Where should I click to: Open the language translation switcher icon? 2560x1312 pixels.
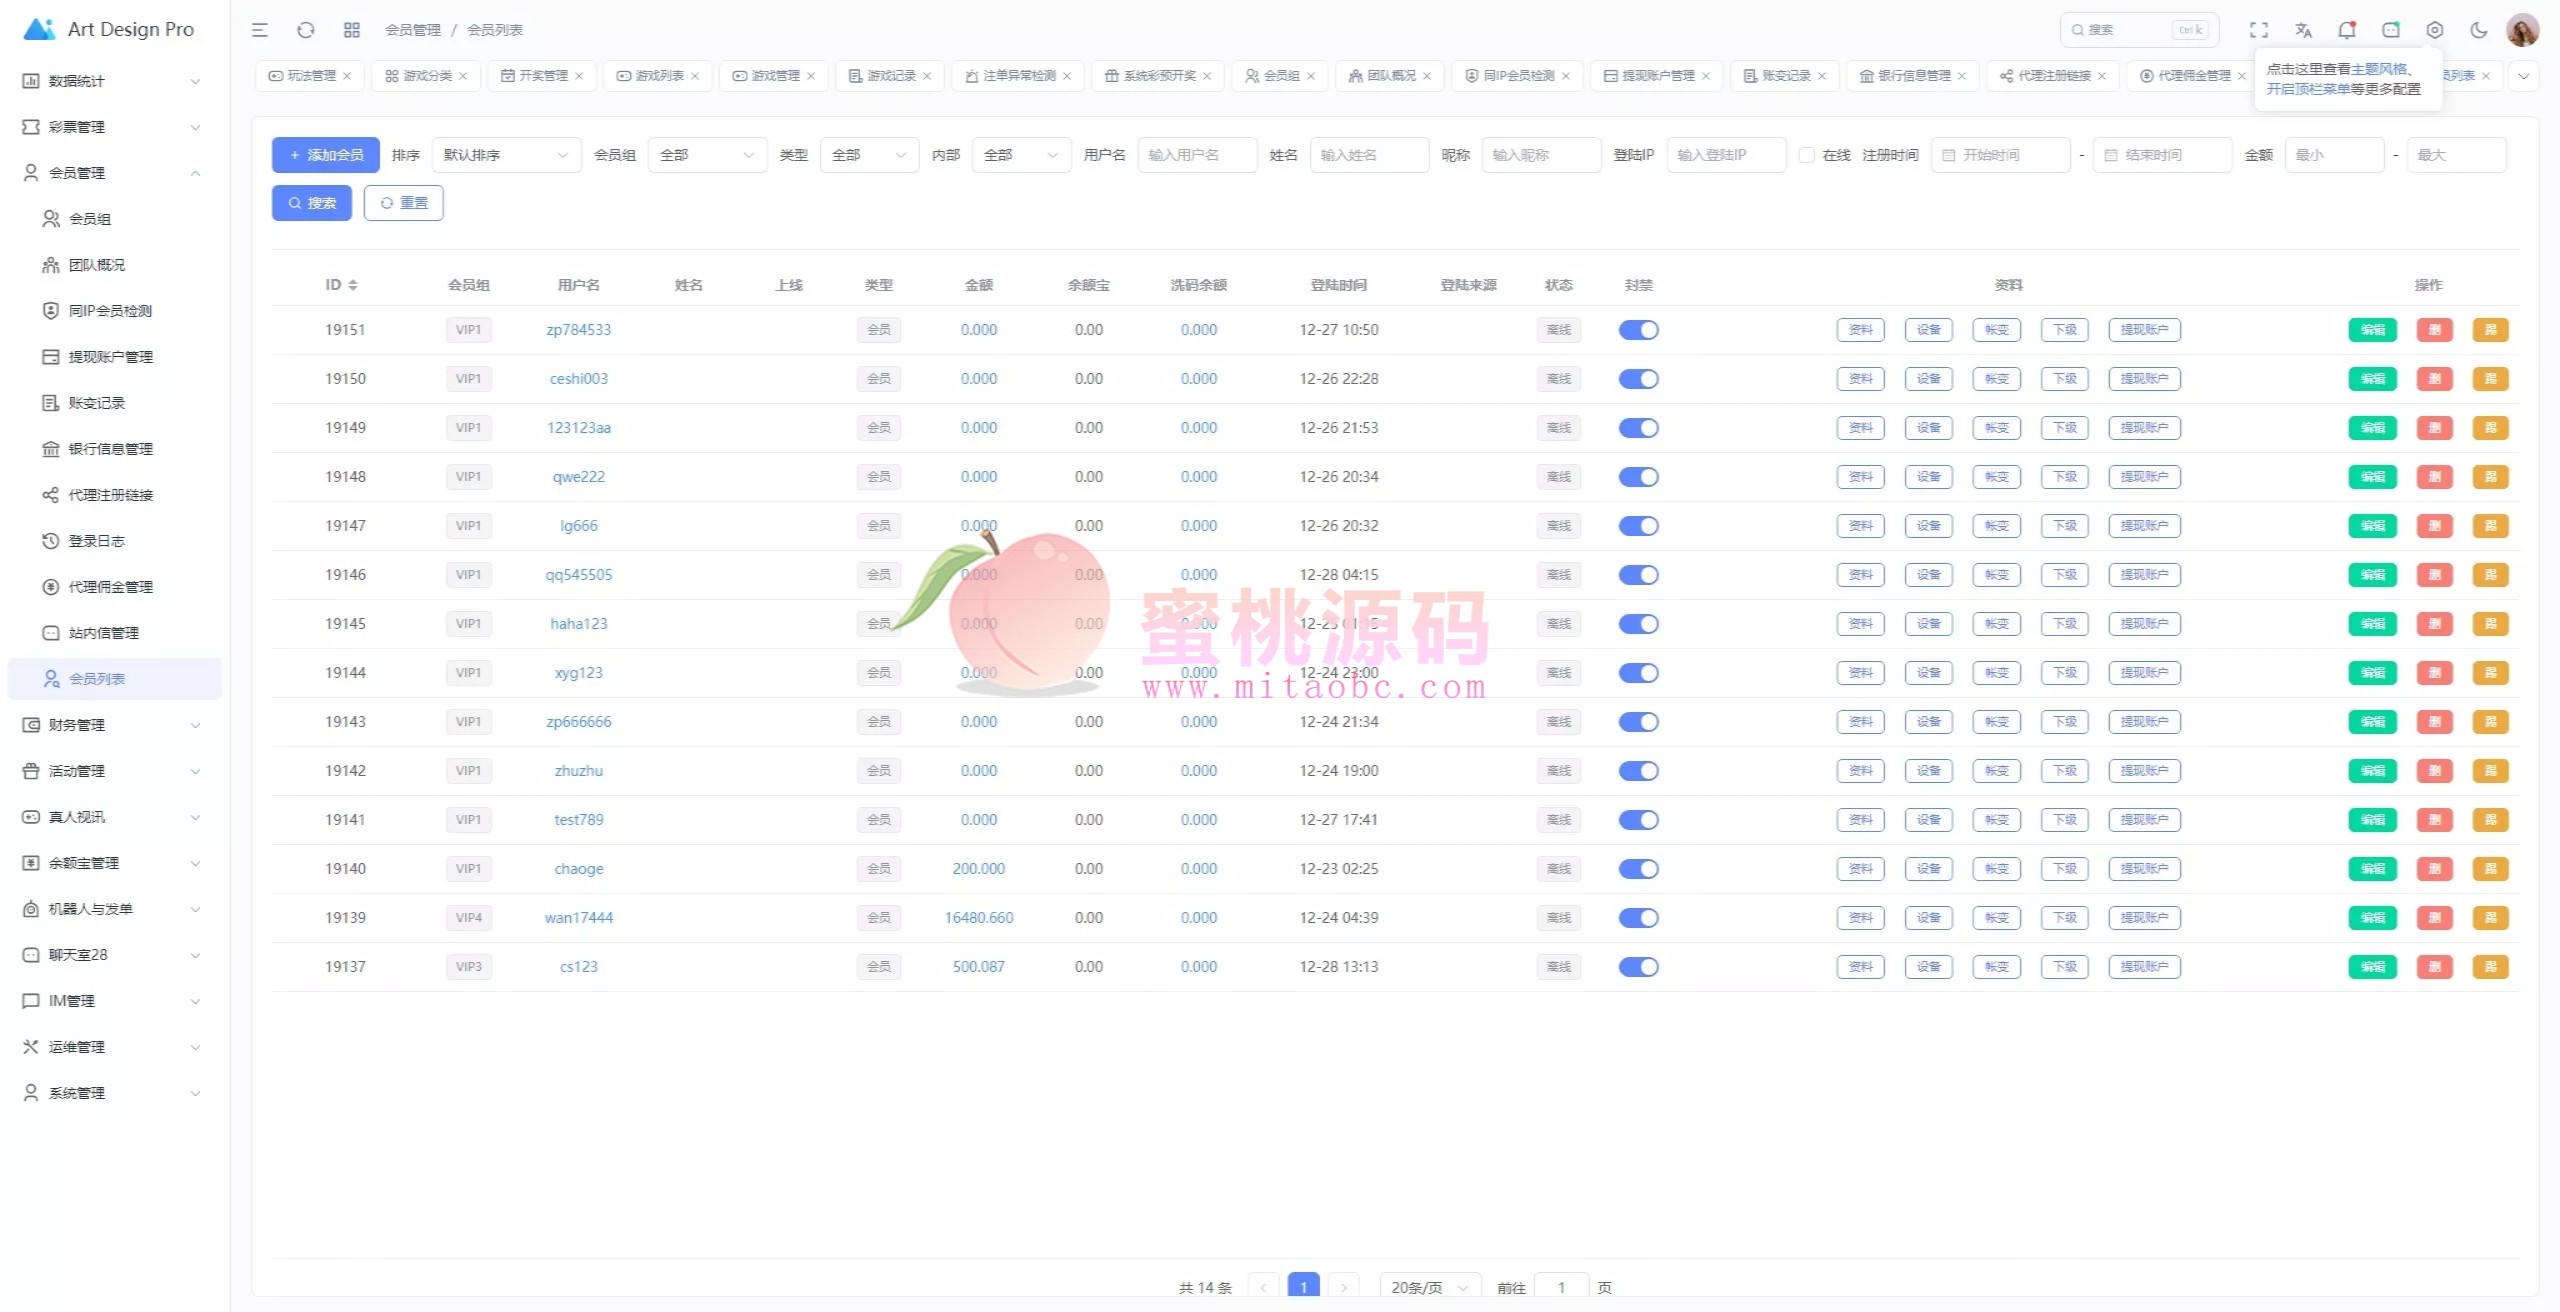click(2303, 30)
